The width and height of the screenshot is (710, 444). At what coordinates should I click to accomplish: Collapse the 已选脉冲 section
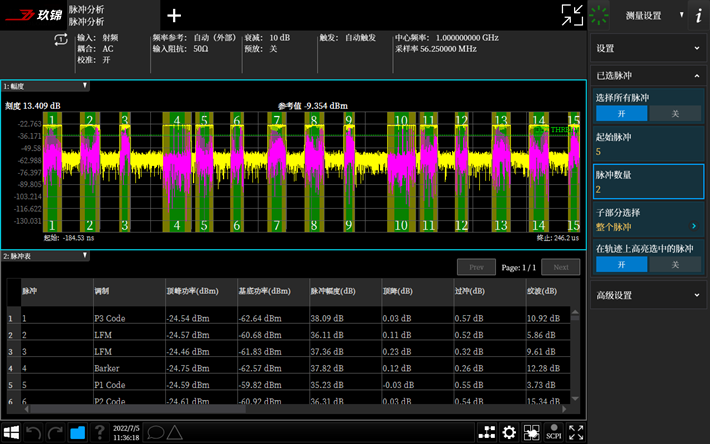click(x=648, y=76)
